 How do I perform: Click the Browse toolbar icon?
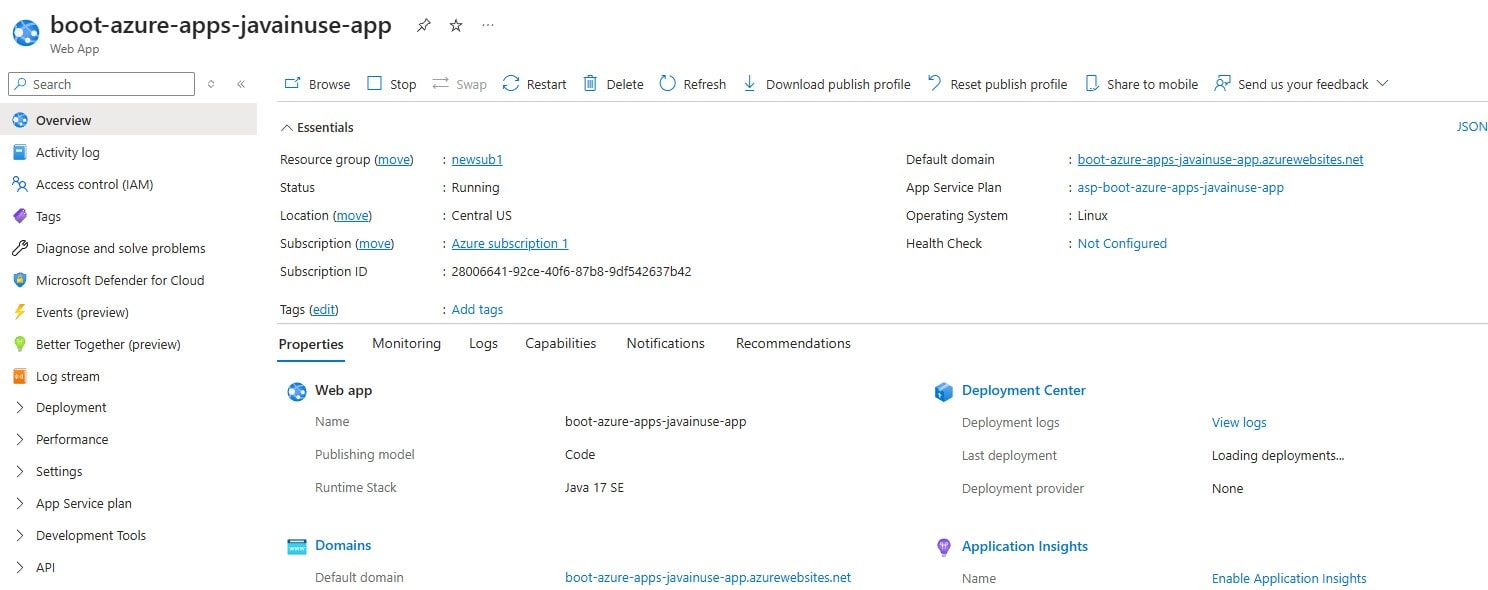point(293,84)
